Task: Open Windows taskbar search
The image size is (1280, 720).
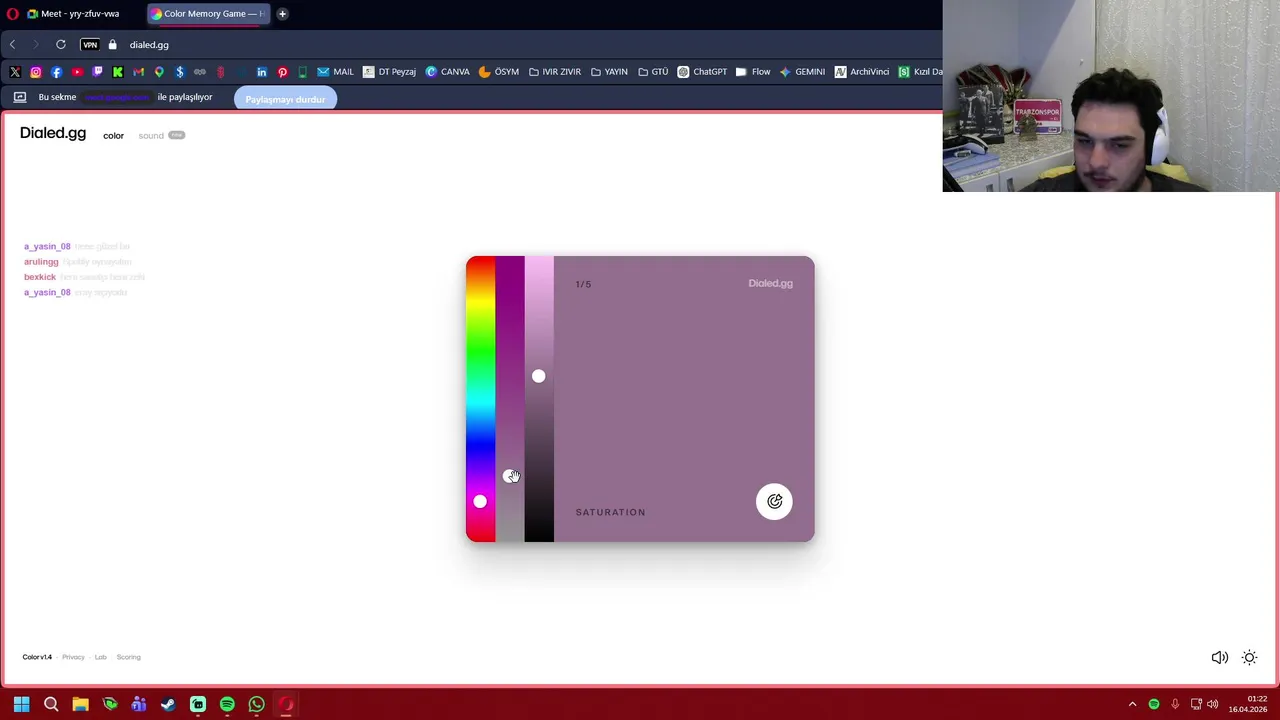Action: (x=51, y=705)
